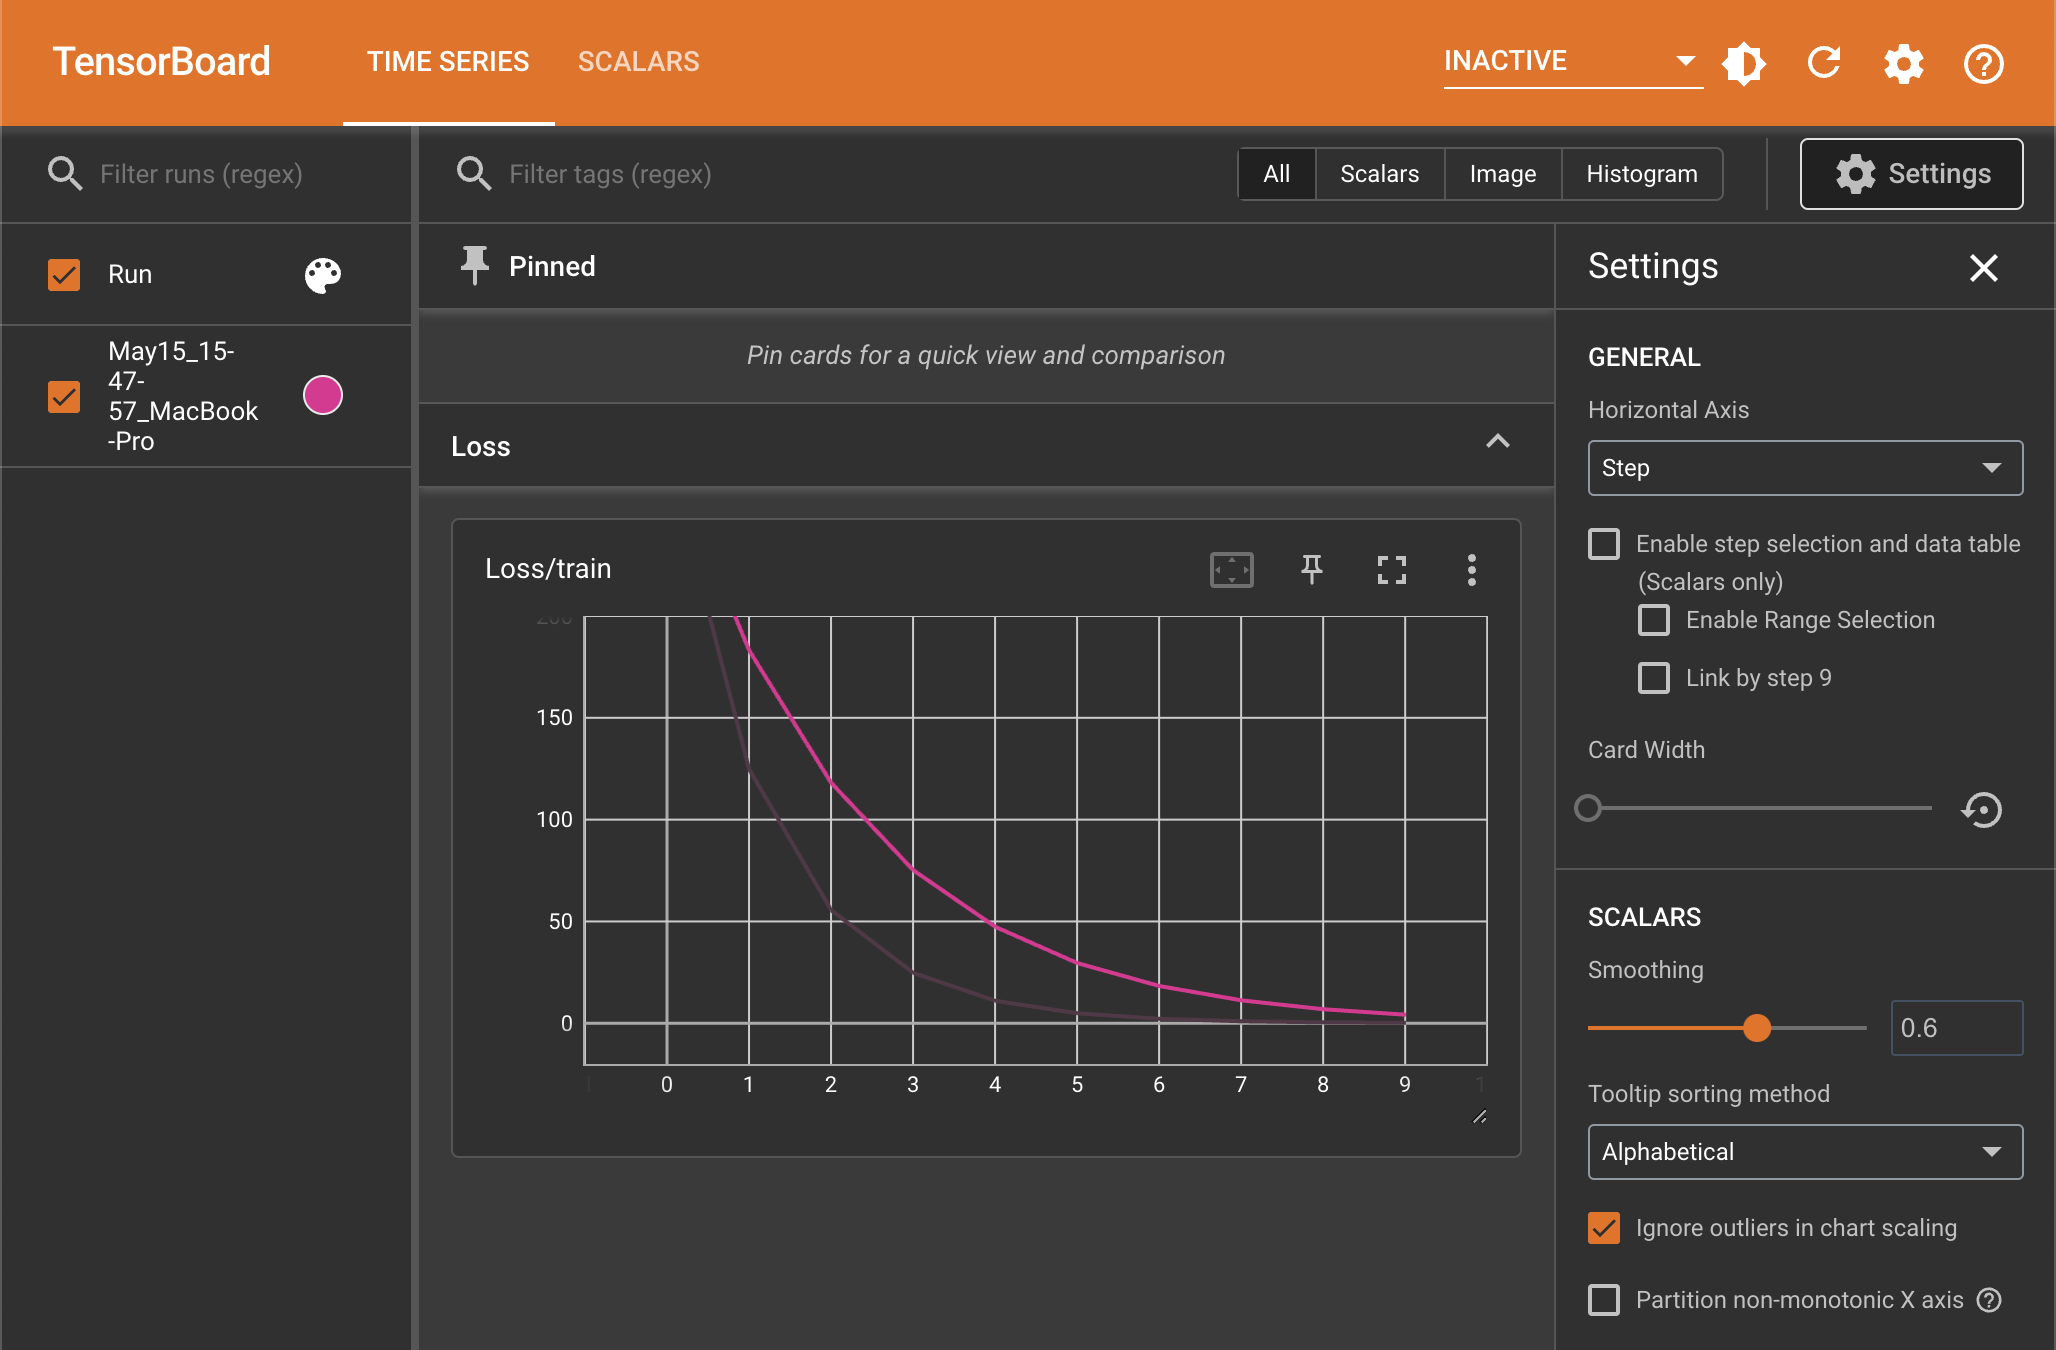Screen dimensions: 2056x1350
Task: Switch to the SCALARS tab
Action: 638,62
